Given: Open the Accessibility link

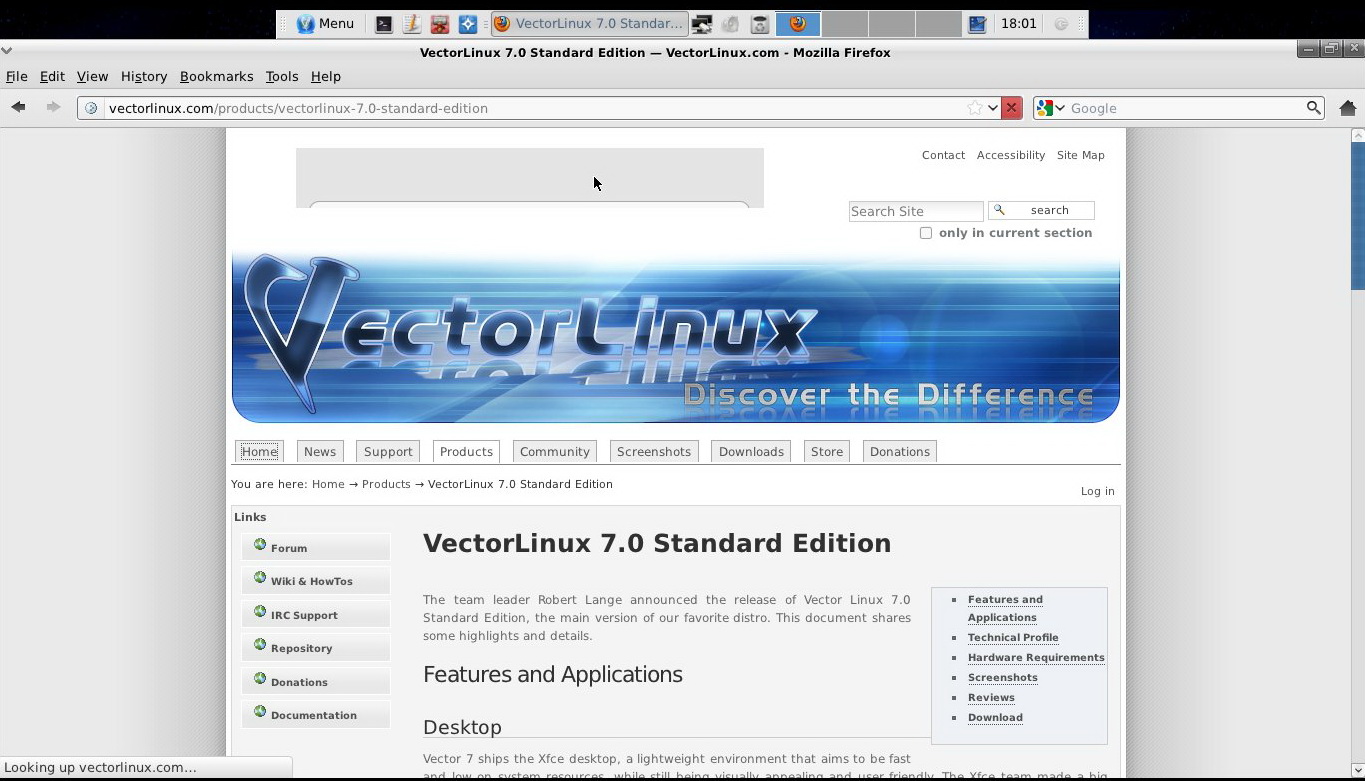Looking at the screenshot, I should [1010, 155].
